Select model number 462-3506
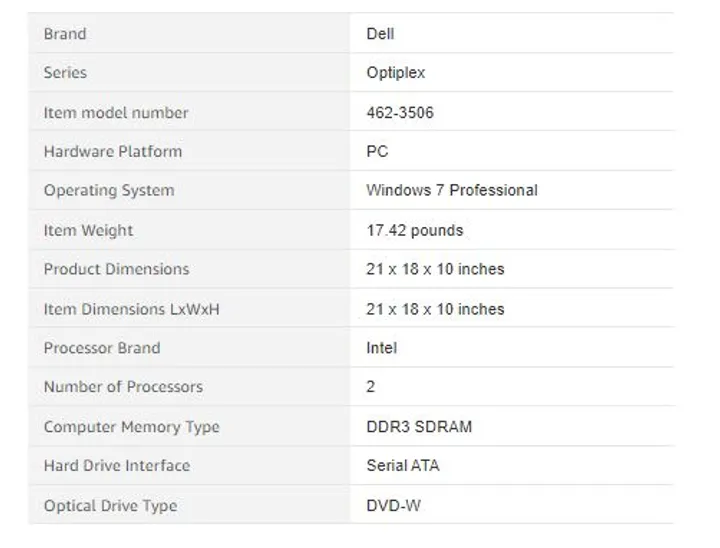The image size is (720, 548). tap(400, 113)
